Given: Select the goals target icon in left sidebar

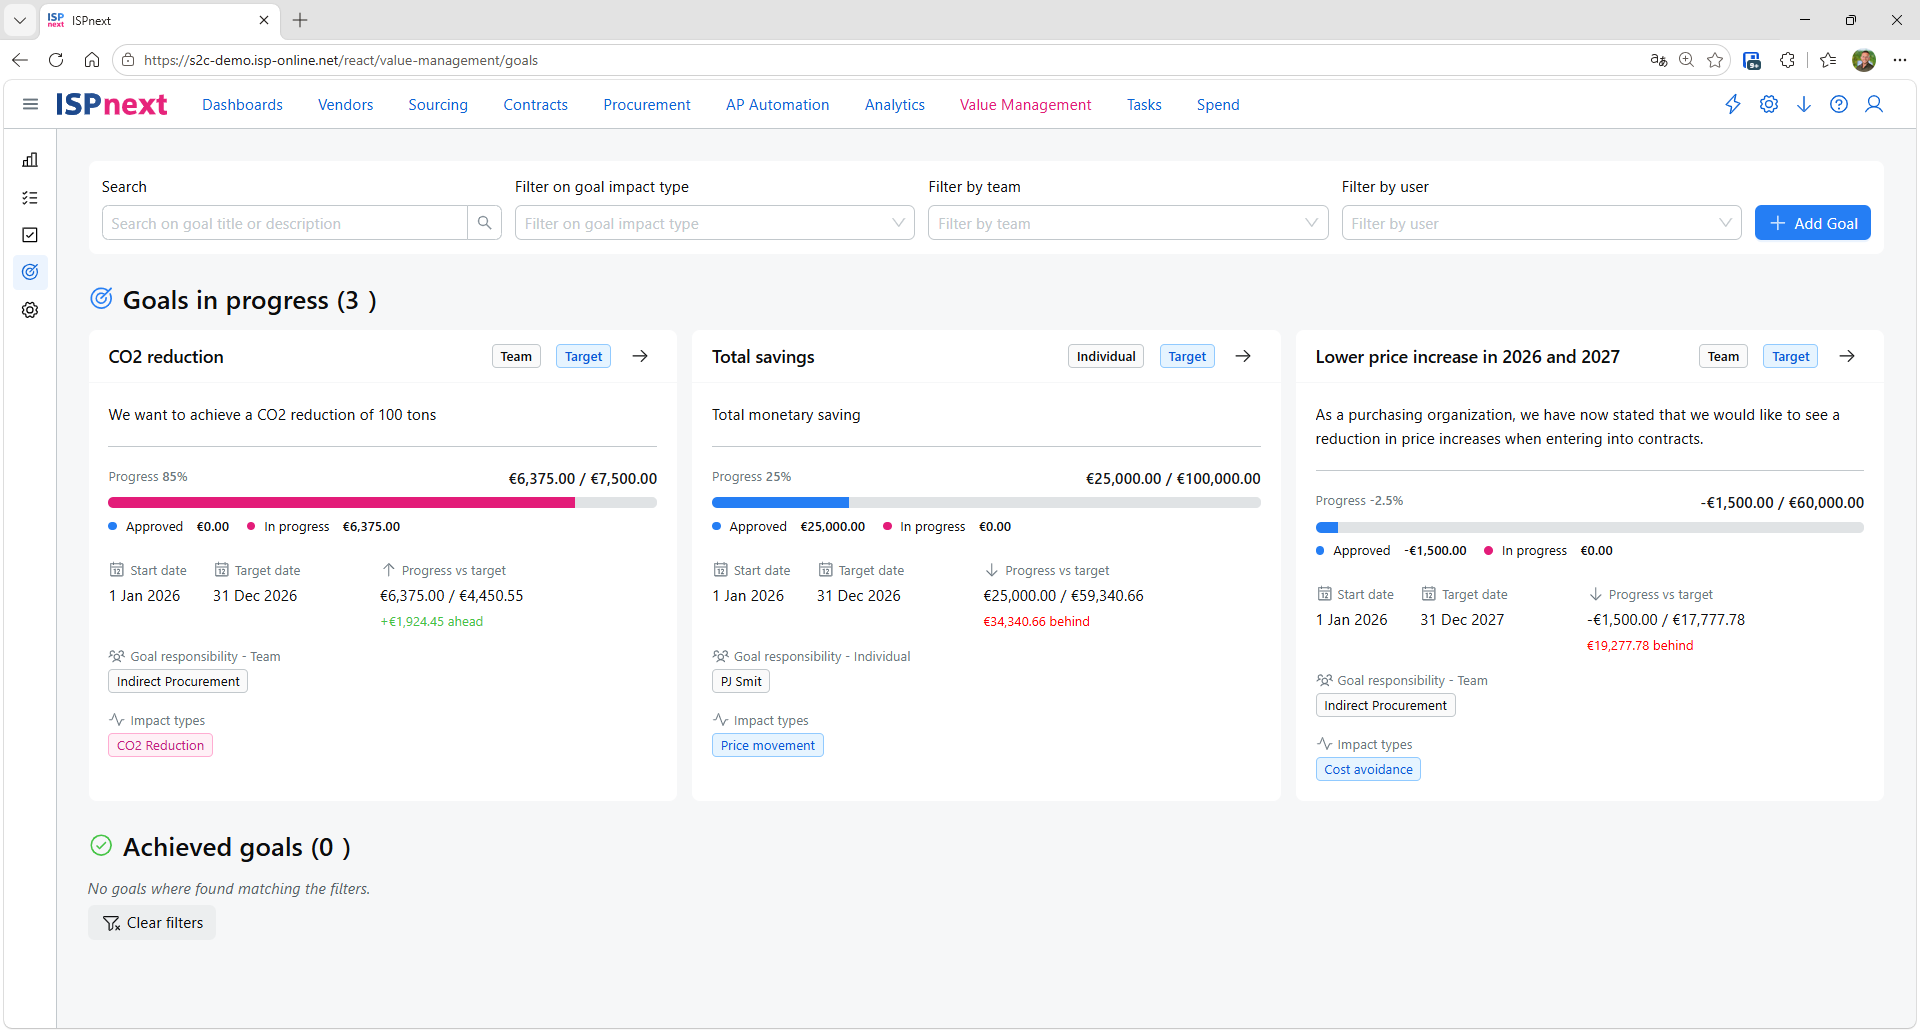Looking at the screenshot, I should (30, 272).
